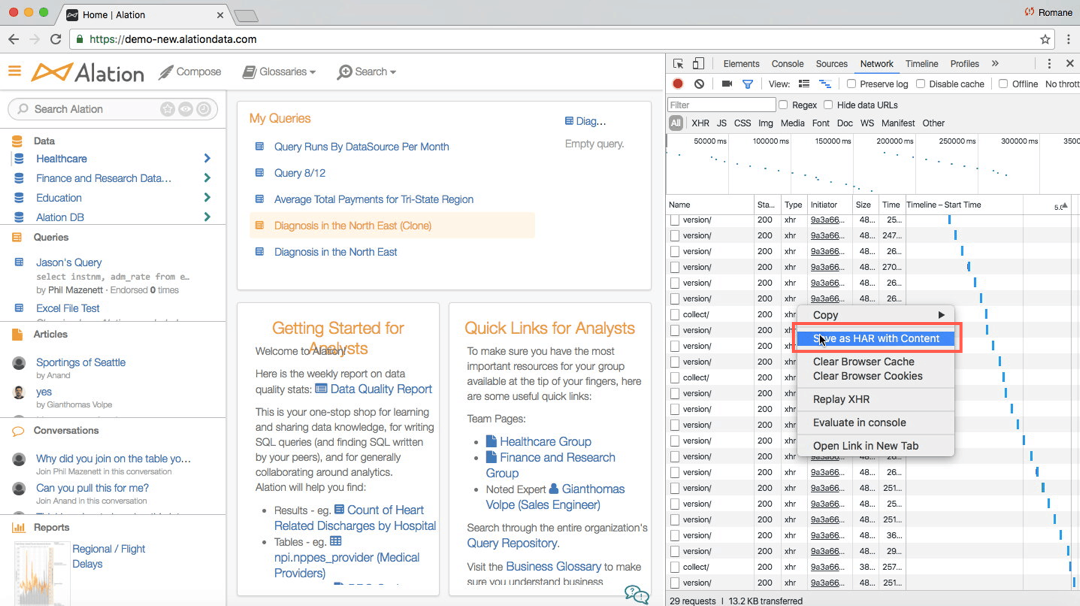
Task: Stop recording the network log (red dot)
Action: click(x=678, y=84)
